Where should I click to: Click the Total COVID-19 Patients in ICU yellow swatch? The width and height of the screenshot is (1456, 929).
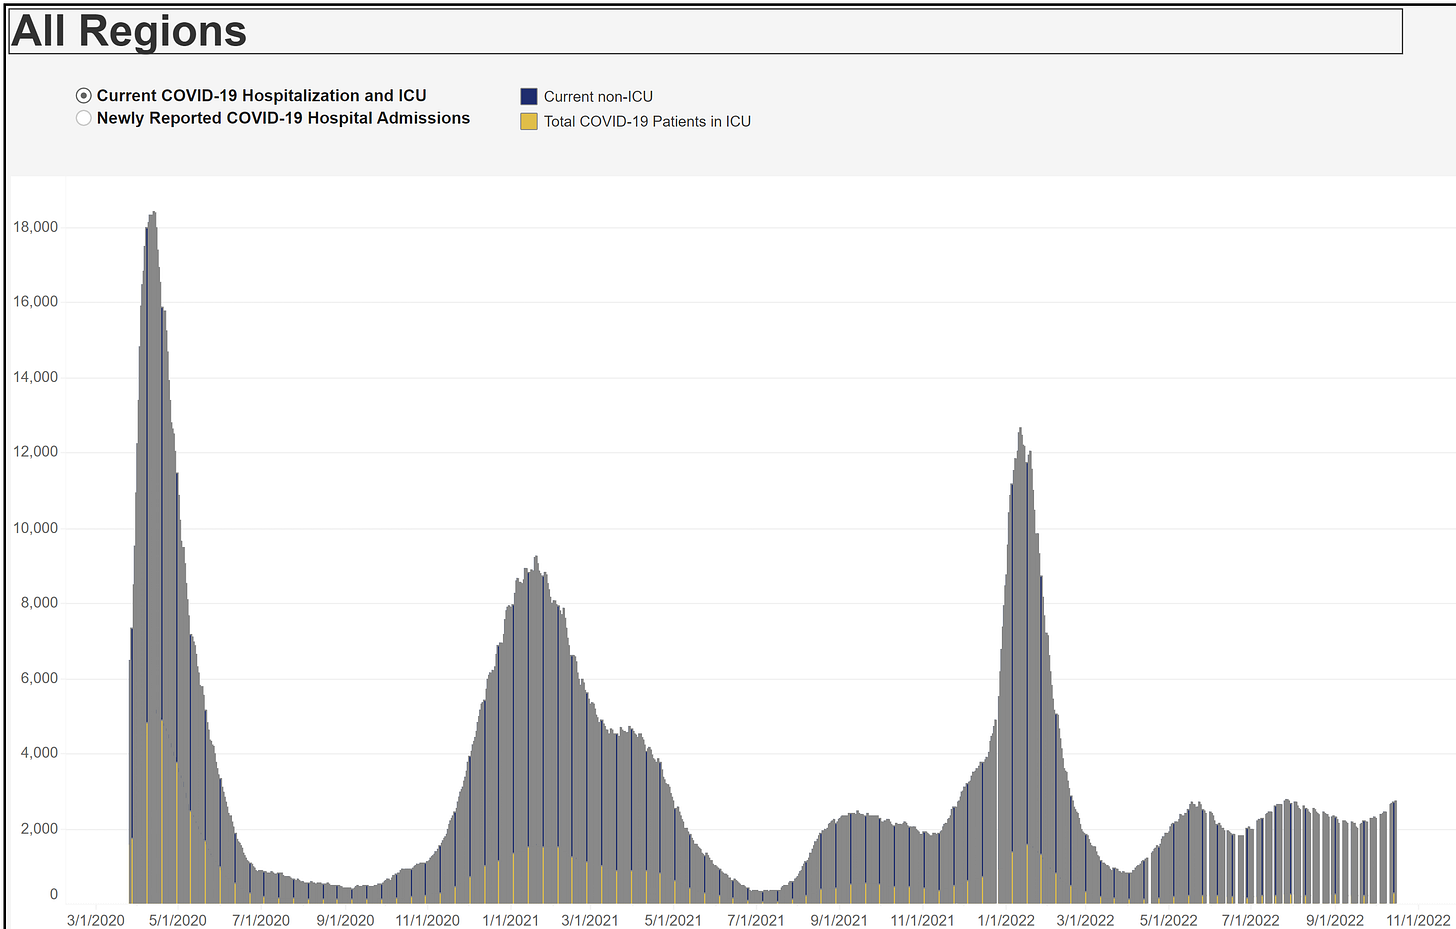(x=529, y=122)
